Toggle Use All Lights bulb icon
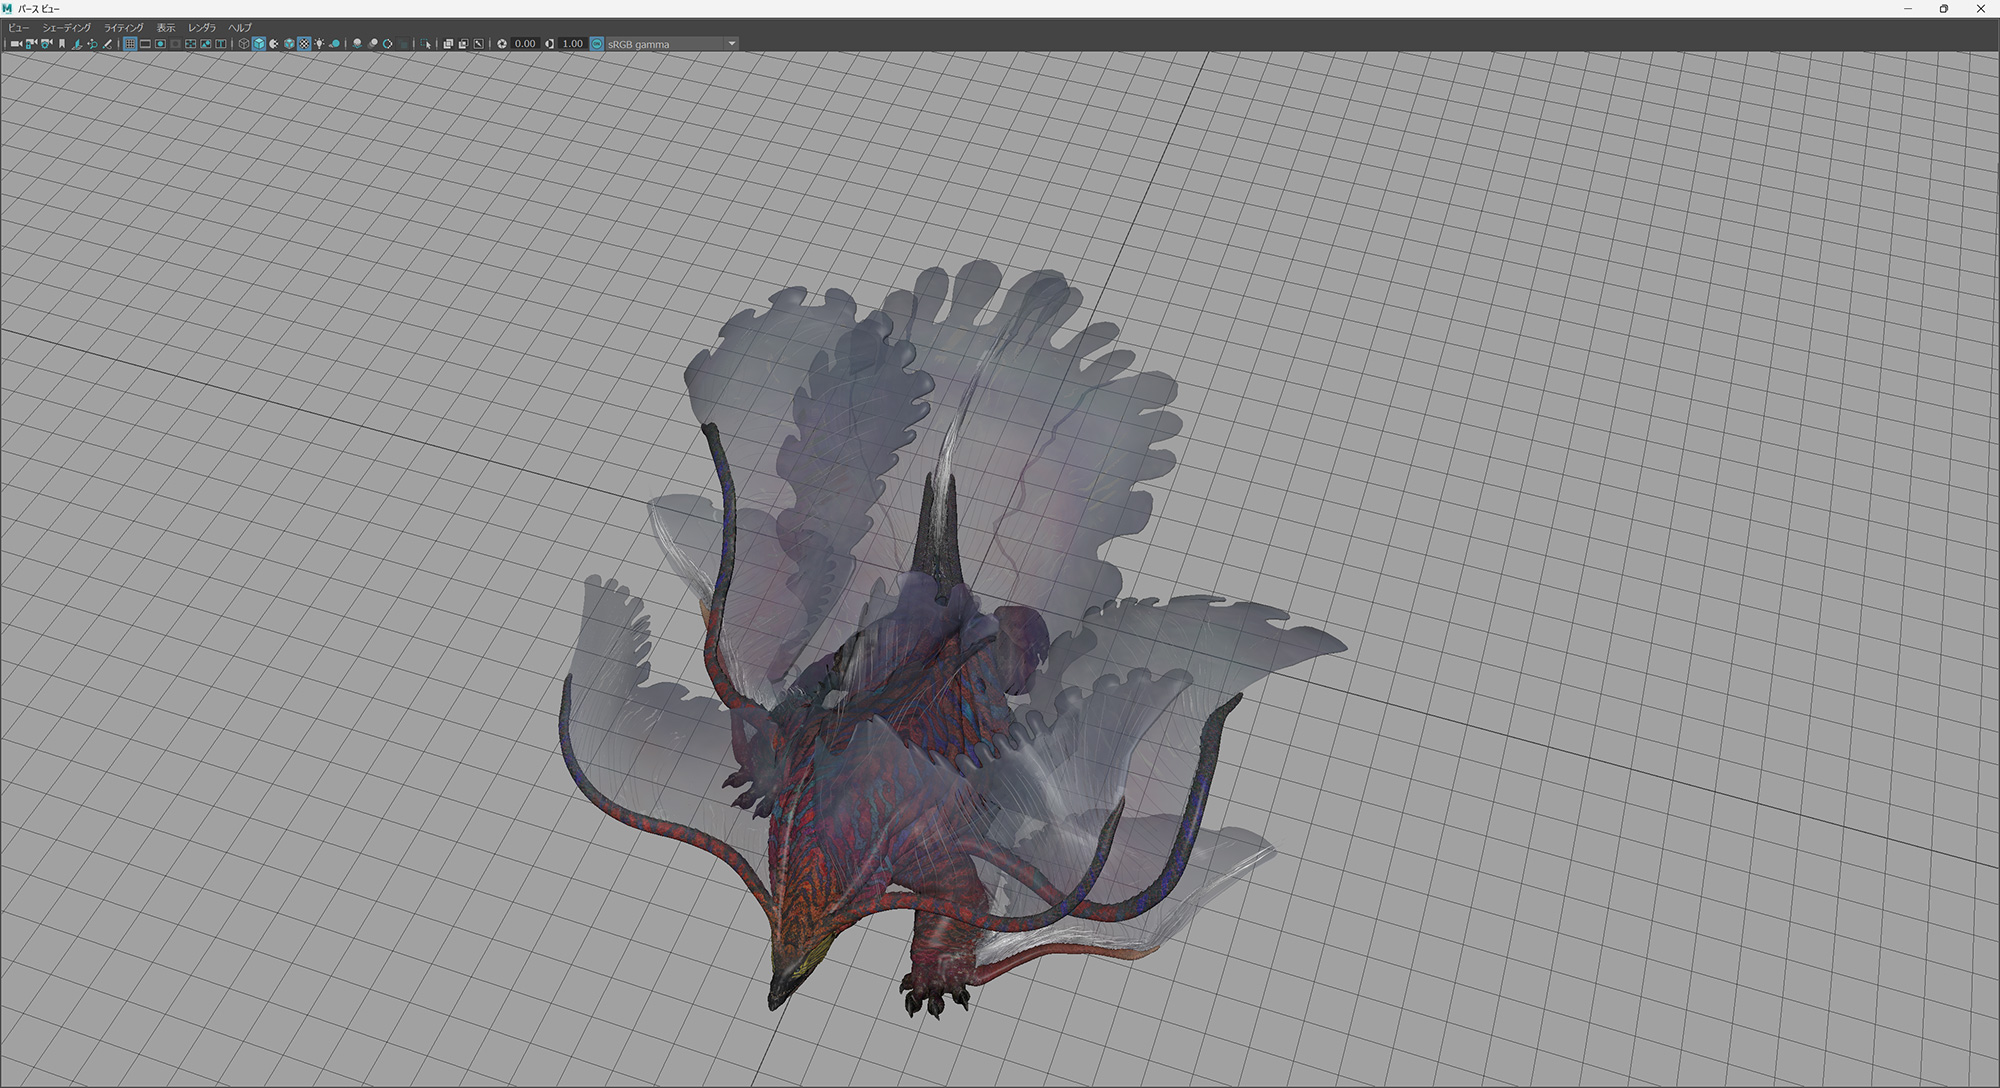The width and height of the screenshot is (2000, 1088). pyautogui.click(x=319, y=44)
